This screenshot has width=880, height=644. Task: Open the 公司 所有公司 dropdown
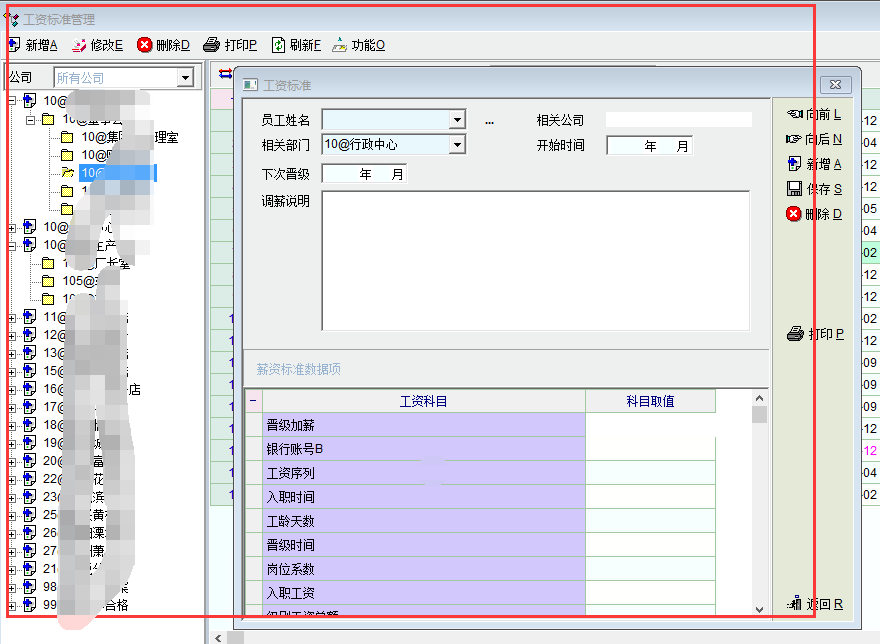[185, 78]
